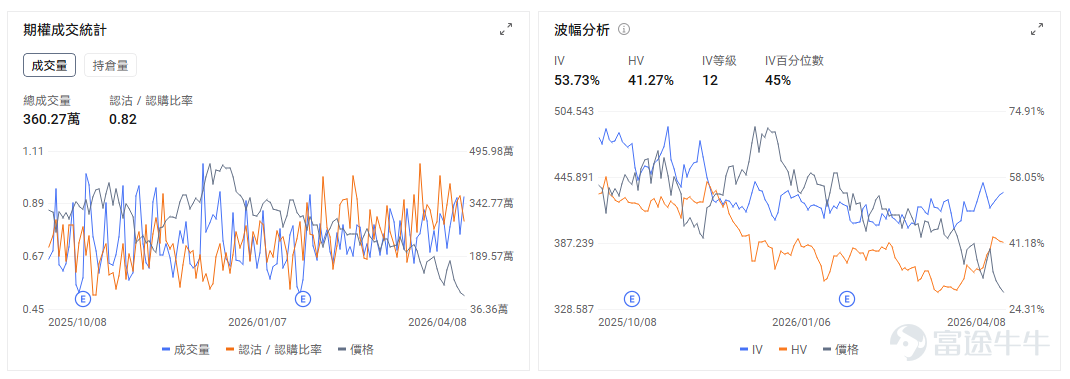Click the IV value 53.73%
1070x379 pixels.
pyautogui.click(x=577, y=81)
